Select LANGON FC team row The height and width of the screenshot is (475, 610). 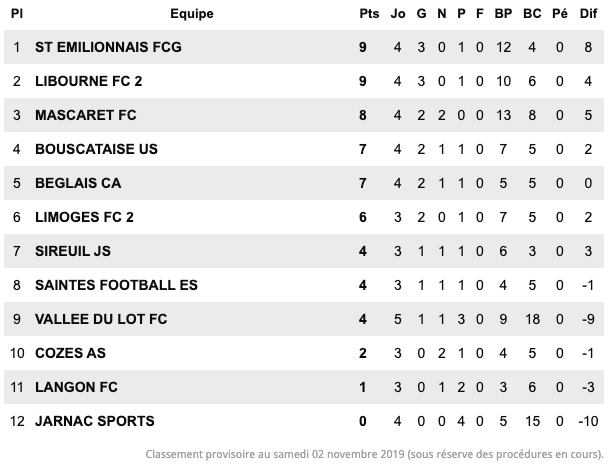(x=304, y=387)
